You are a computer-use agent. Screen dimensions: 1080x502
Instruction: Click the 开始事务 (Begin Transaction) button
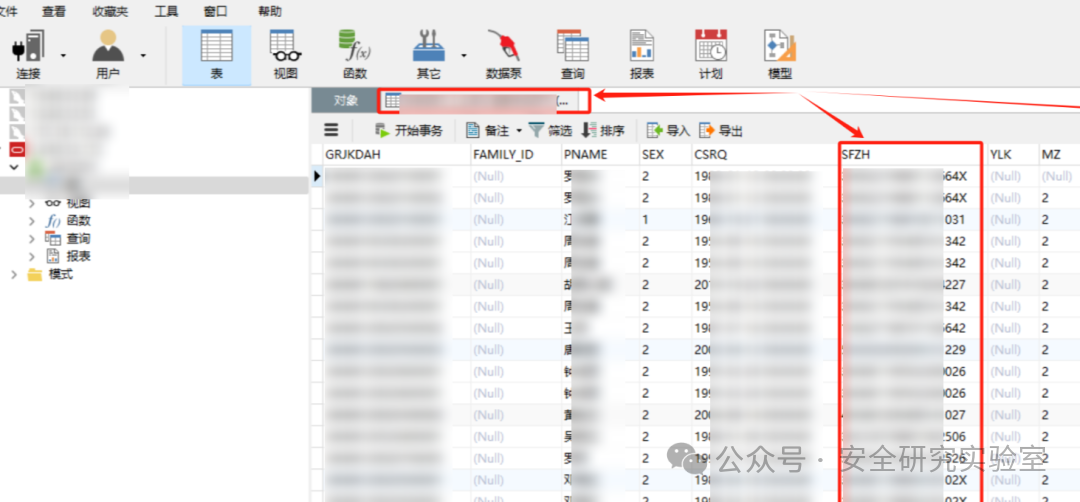tap(408, 130)
